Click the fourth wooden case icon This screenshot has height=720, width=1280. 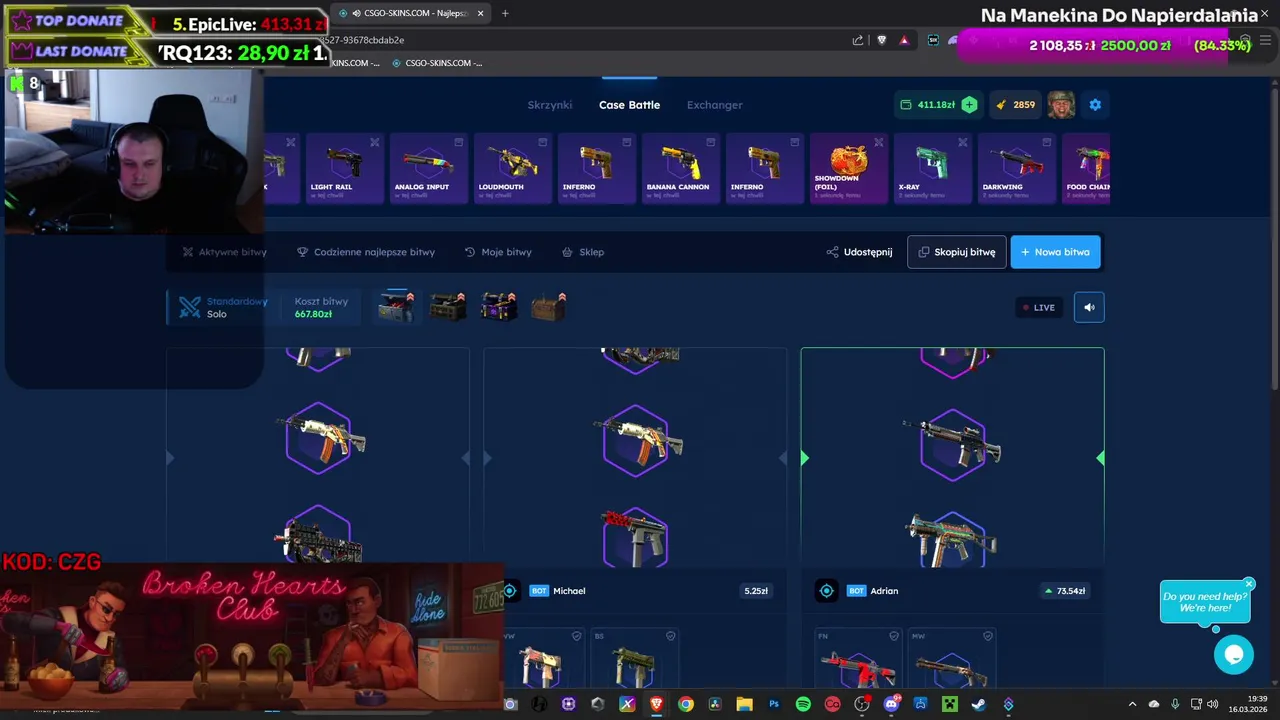tap(548, 307)
